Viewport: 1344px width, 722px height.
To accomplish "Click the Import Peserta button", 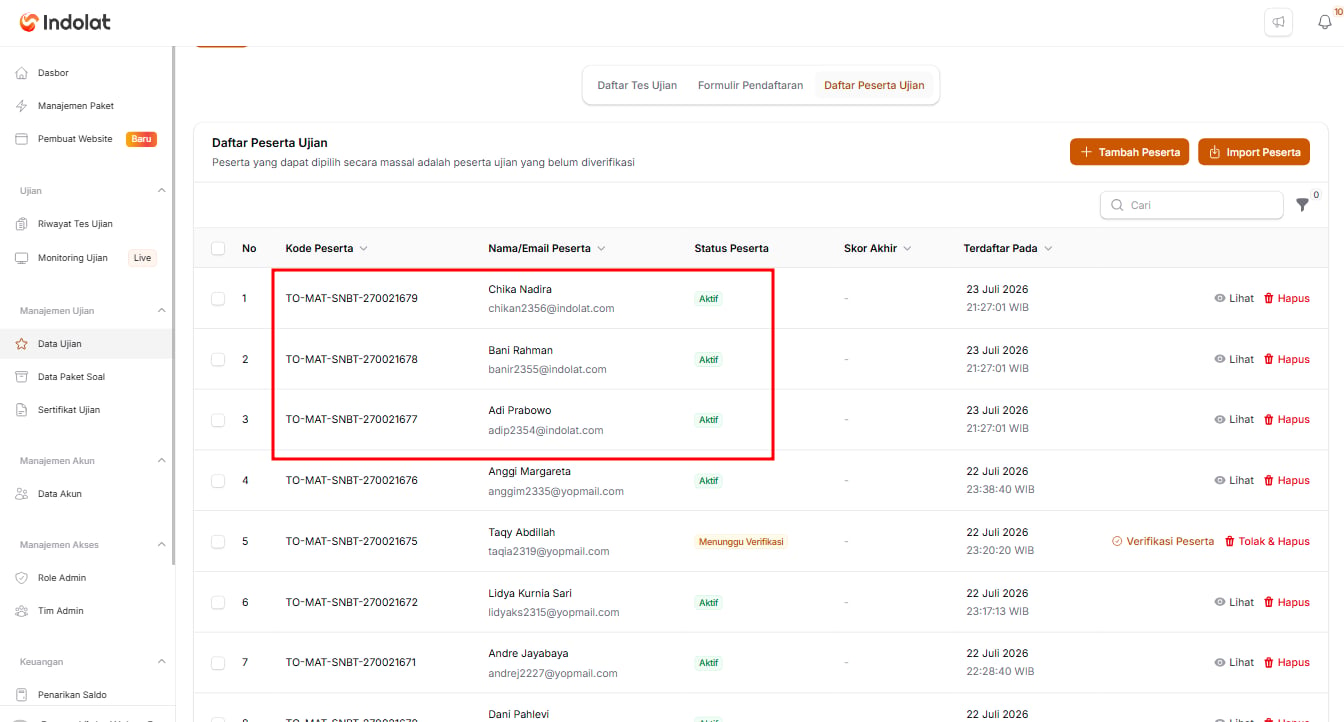I will click(x=1254, y=152).
